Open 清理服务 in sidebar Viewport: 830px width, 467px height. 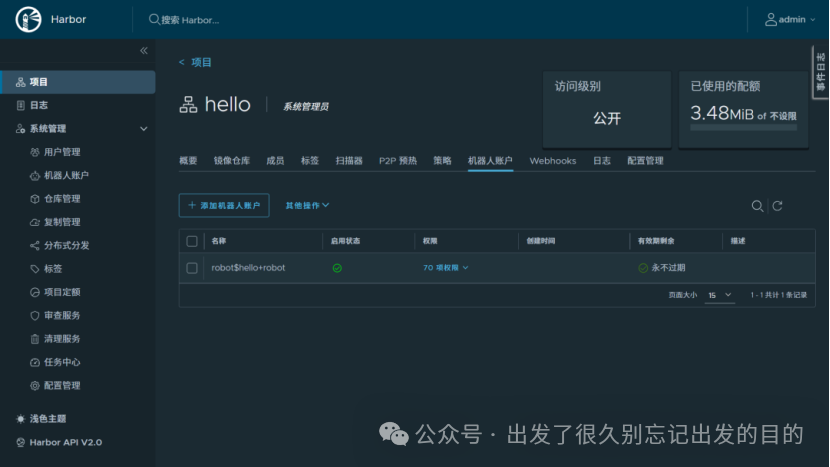coord(62,338)
